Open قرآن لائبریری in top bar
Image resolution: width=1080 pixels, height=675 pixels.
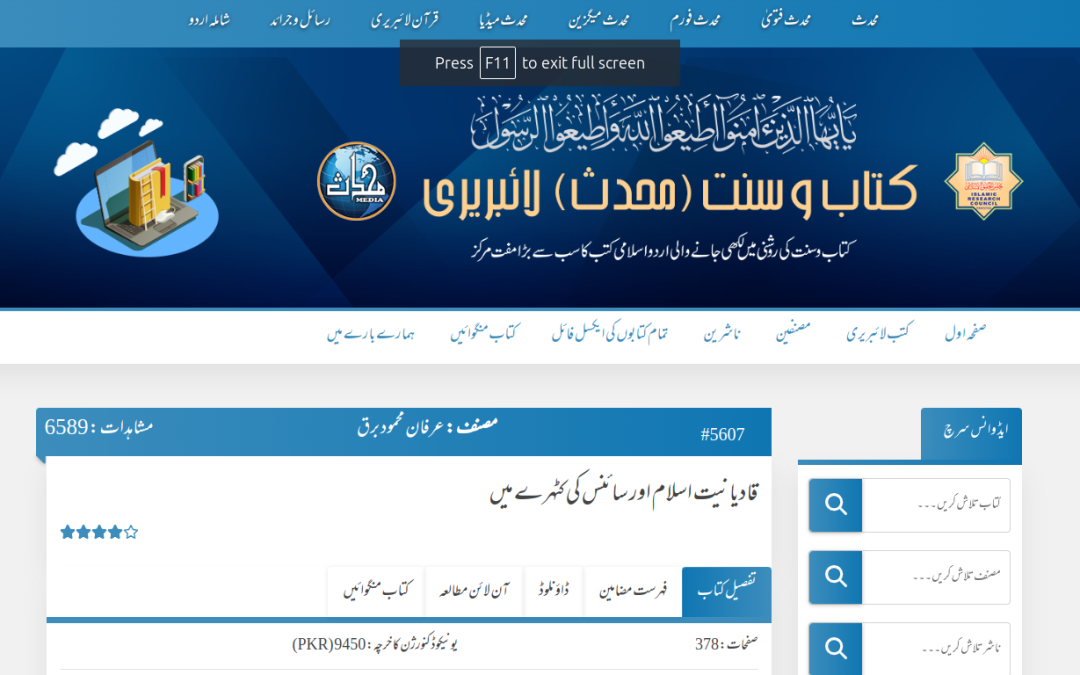click(x=405, y=20)
